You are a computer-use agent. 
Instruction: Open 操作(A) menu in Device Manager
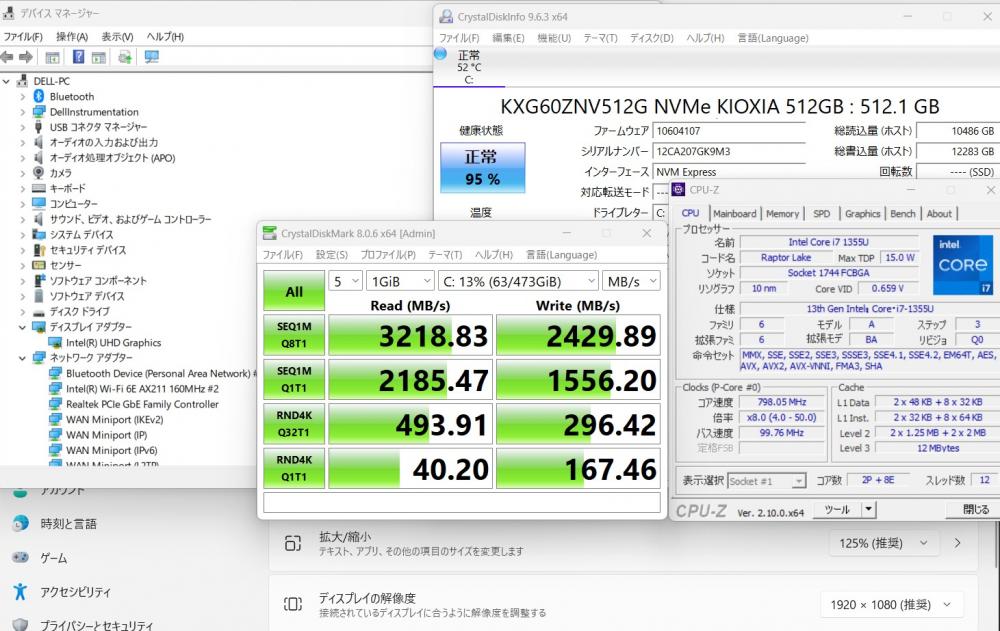[x=72, y=36]
